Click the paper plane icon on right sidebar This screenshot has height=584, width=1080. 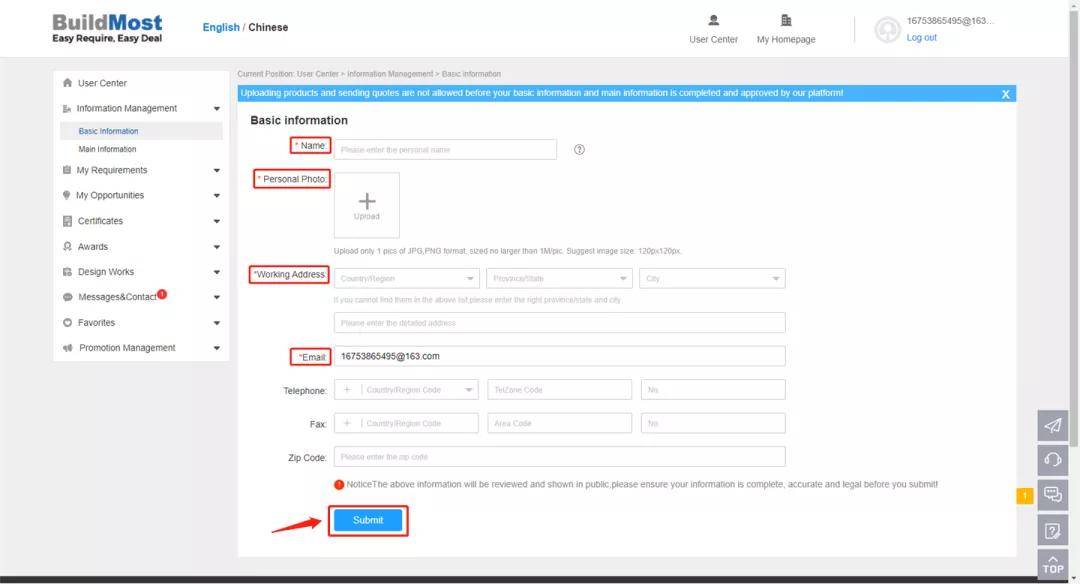point(1052,426)
